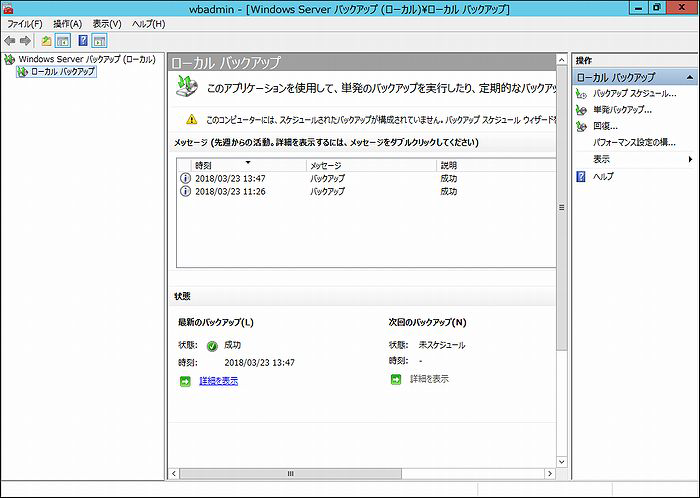The height and width of the screenshot is (498, 700).
Task: Click the green success check icon
Action: tap(212, 346)
